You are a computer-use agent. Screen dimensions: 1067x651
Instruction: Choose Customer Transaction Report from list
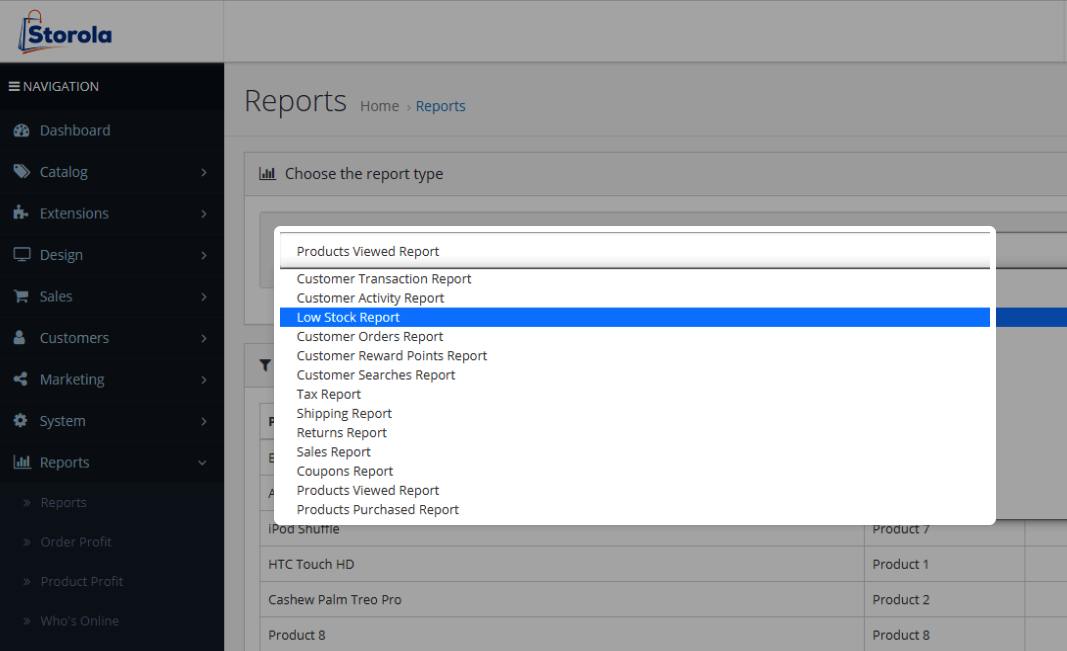click(x=383, y=279)
